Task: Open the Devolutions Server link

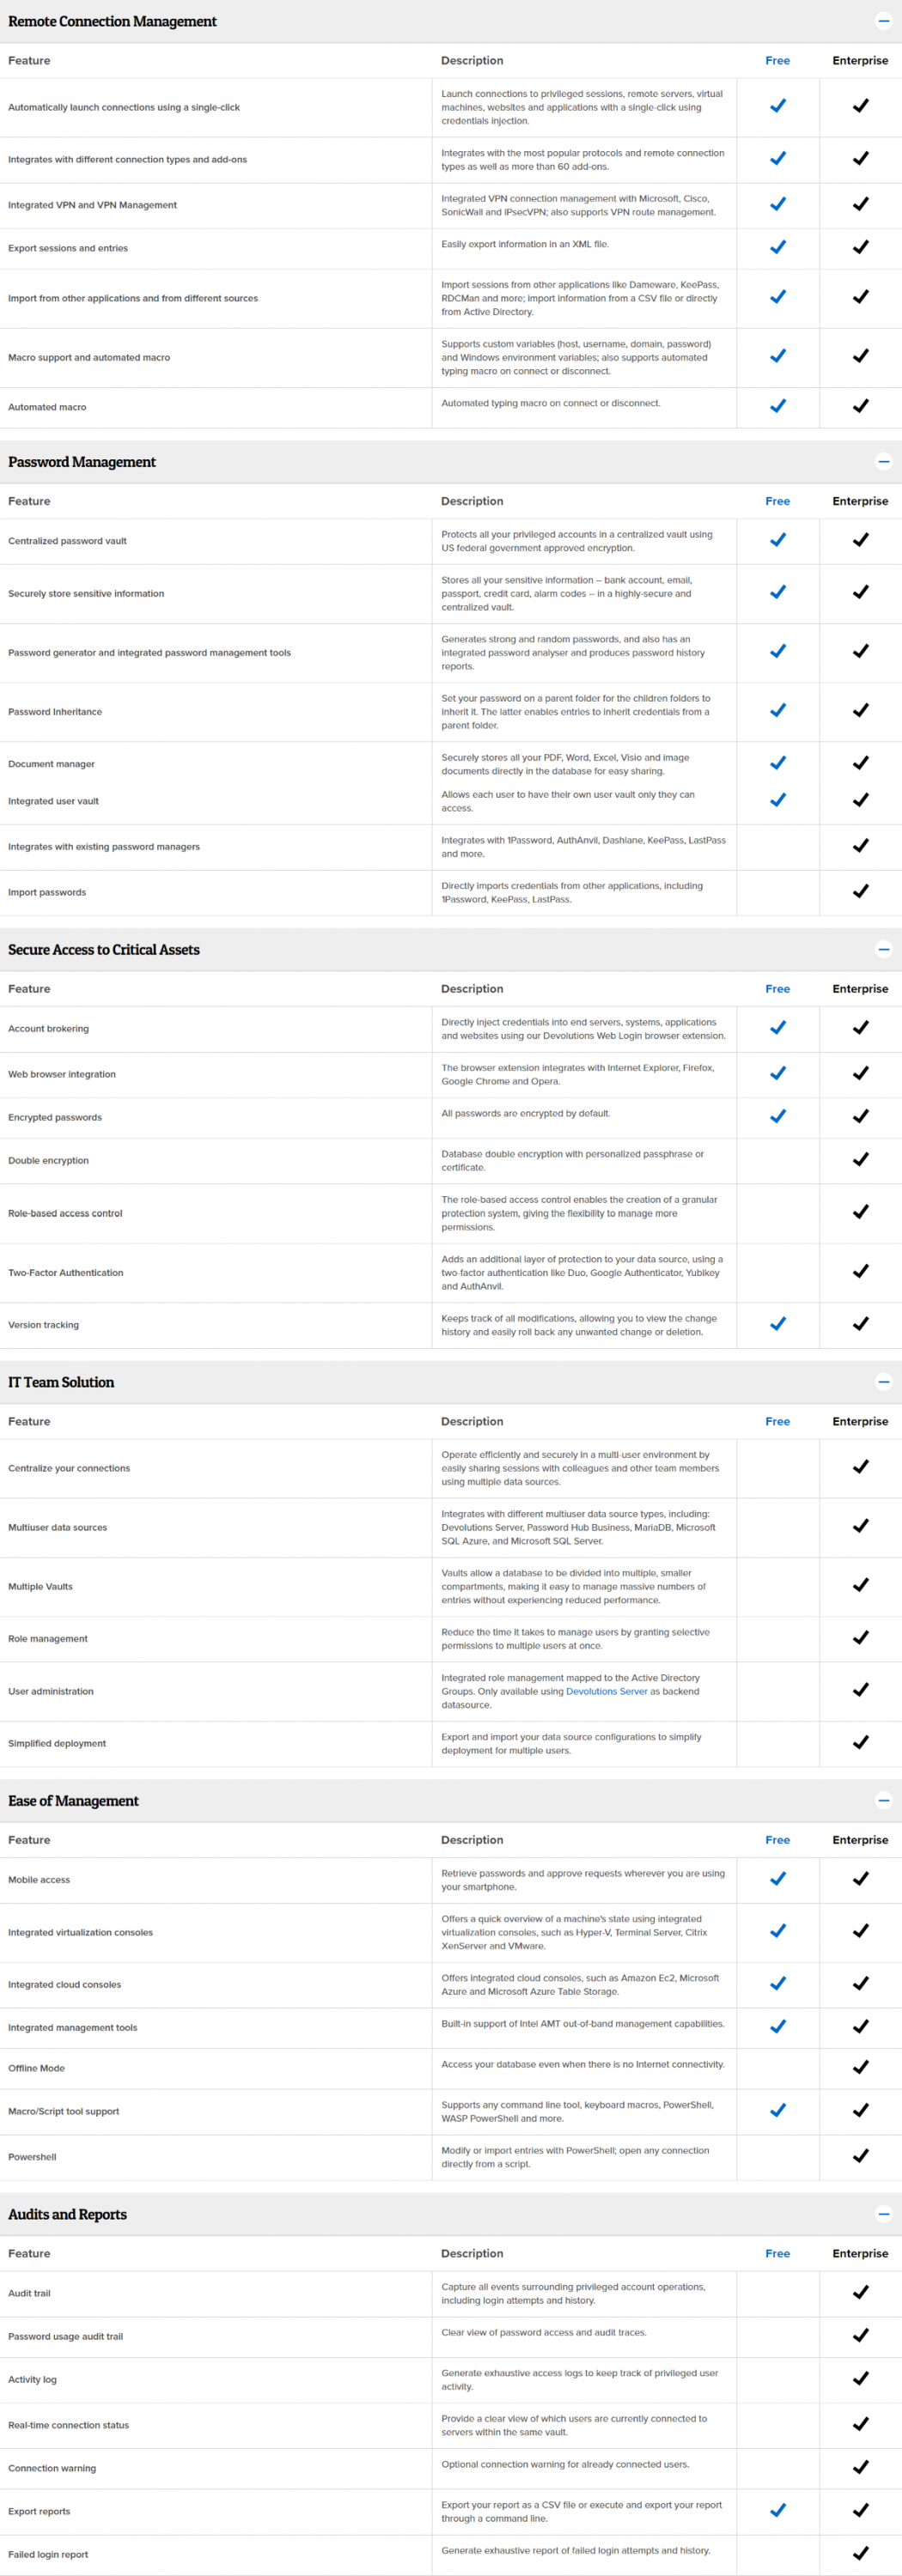Action: tap(606, 1692)
